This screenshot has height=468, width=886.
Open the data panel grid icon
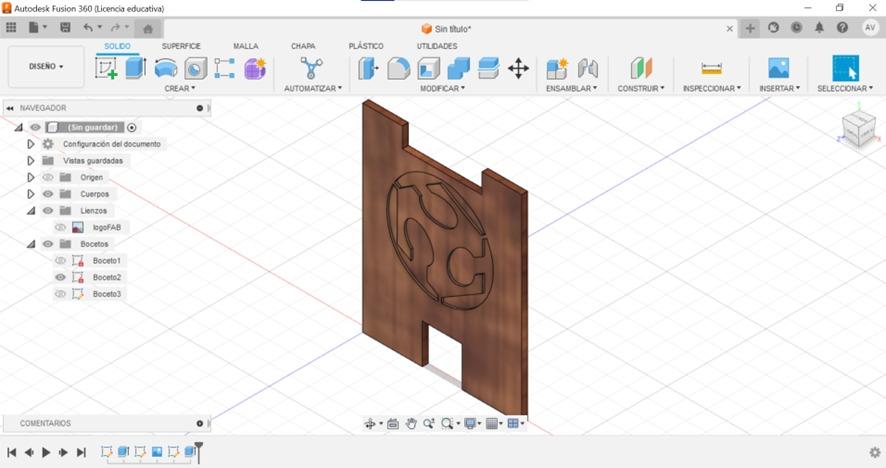[11, 27]
